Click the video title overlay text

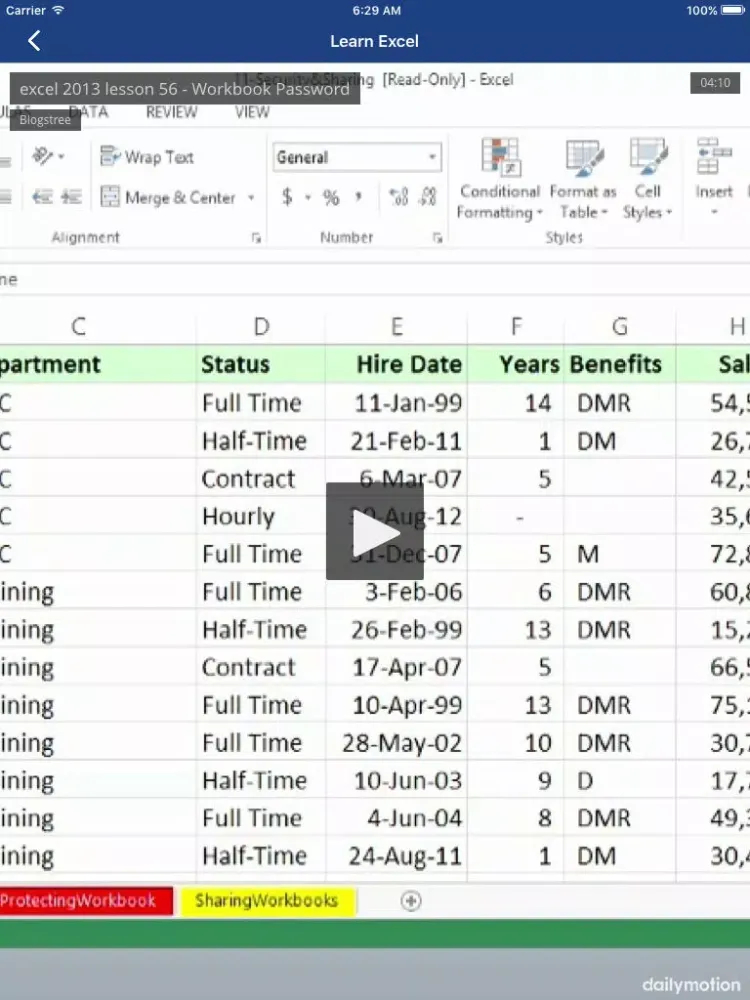pyautogui.click(x=184, y=89)
